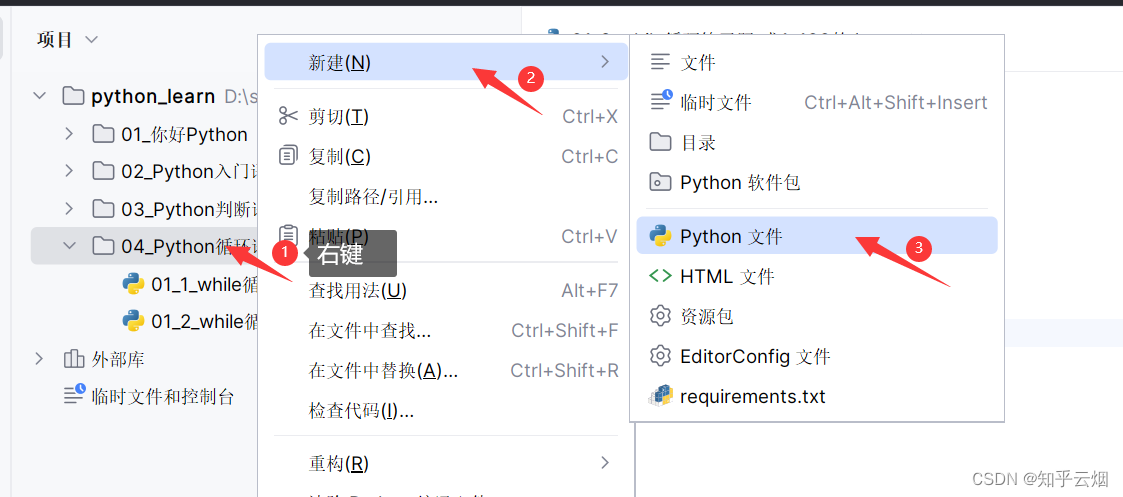The image size is (1123, 497).
Task: Create a new 文件 from the submenu
Action: (x=816, y=62)
